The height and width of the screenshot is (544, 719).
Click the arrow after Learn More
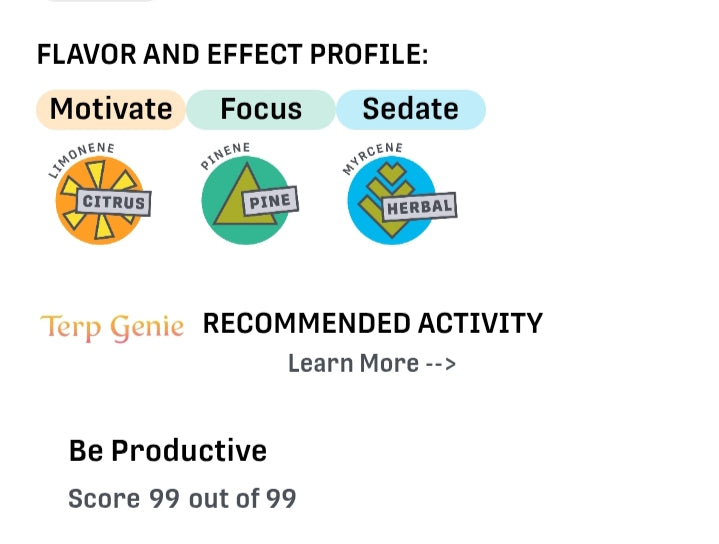(441, 363)
